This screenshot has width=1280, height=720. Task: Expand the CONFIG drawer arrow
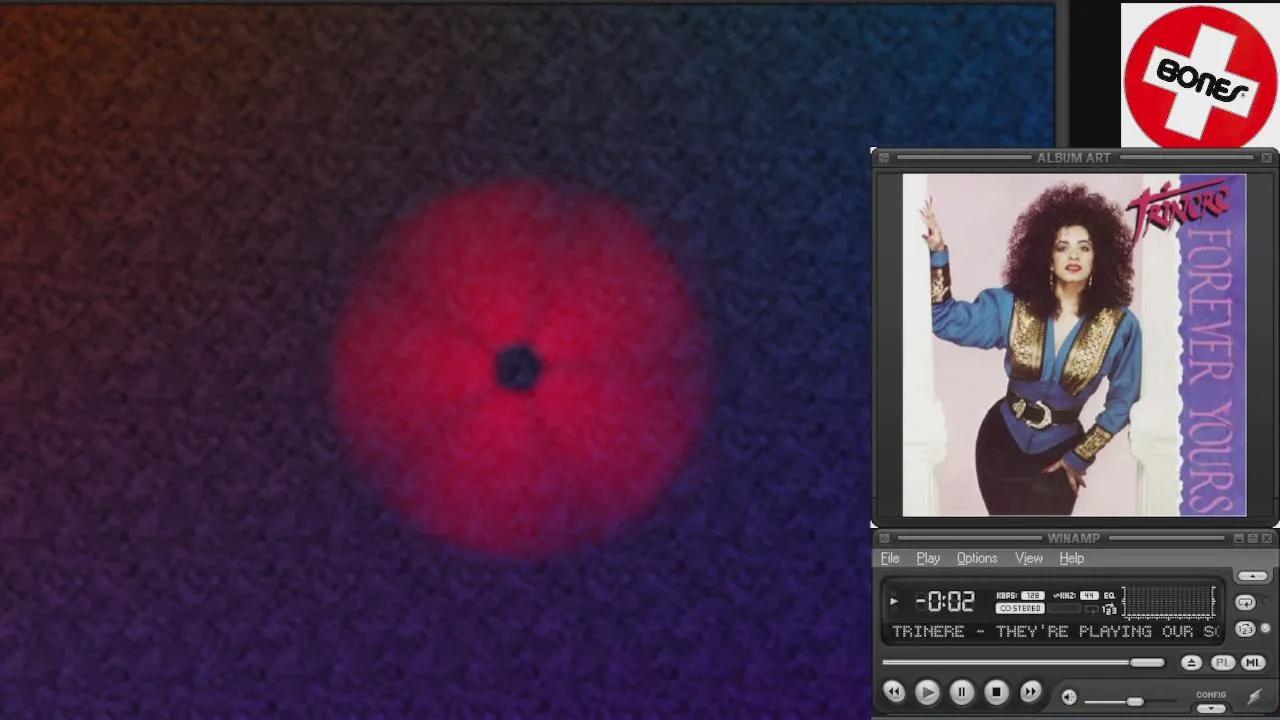pyautogui.click(x=1211, y=708)
